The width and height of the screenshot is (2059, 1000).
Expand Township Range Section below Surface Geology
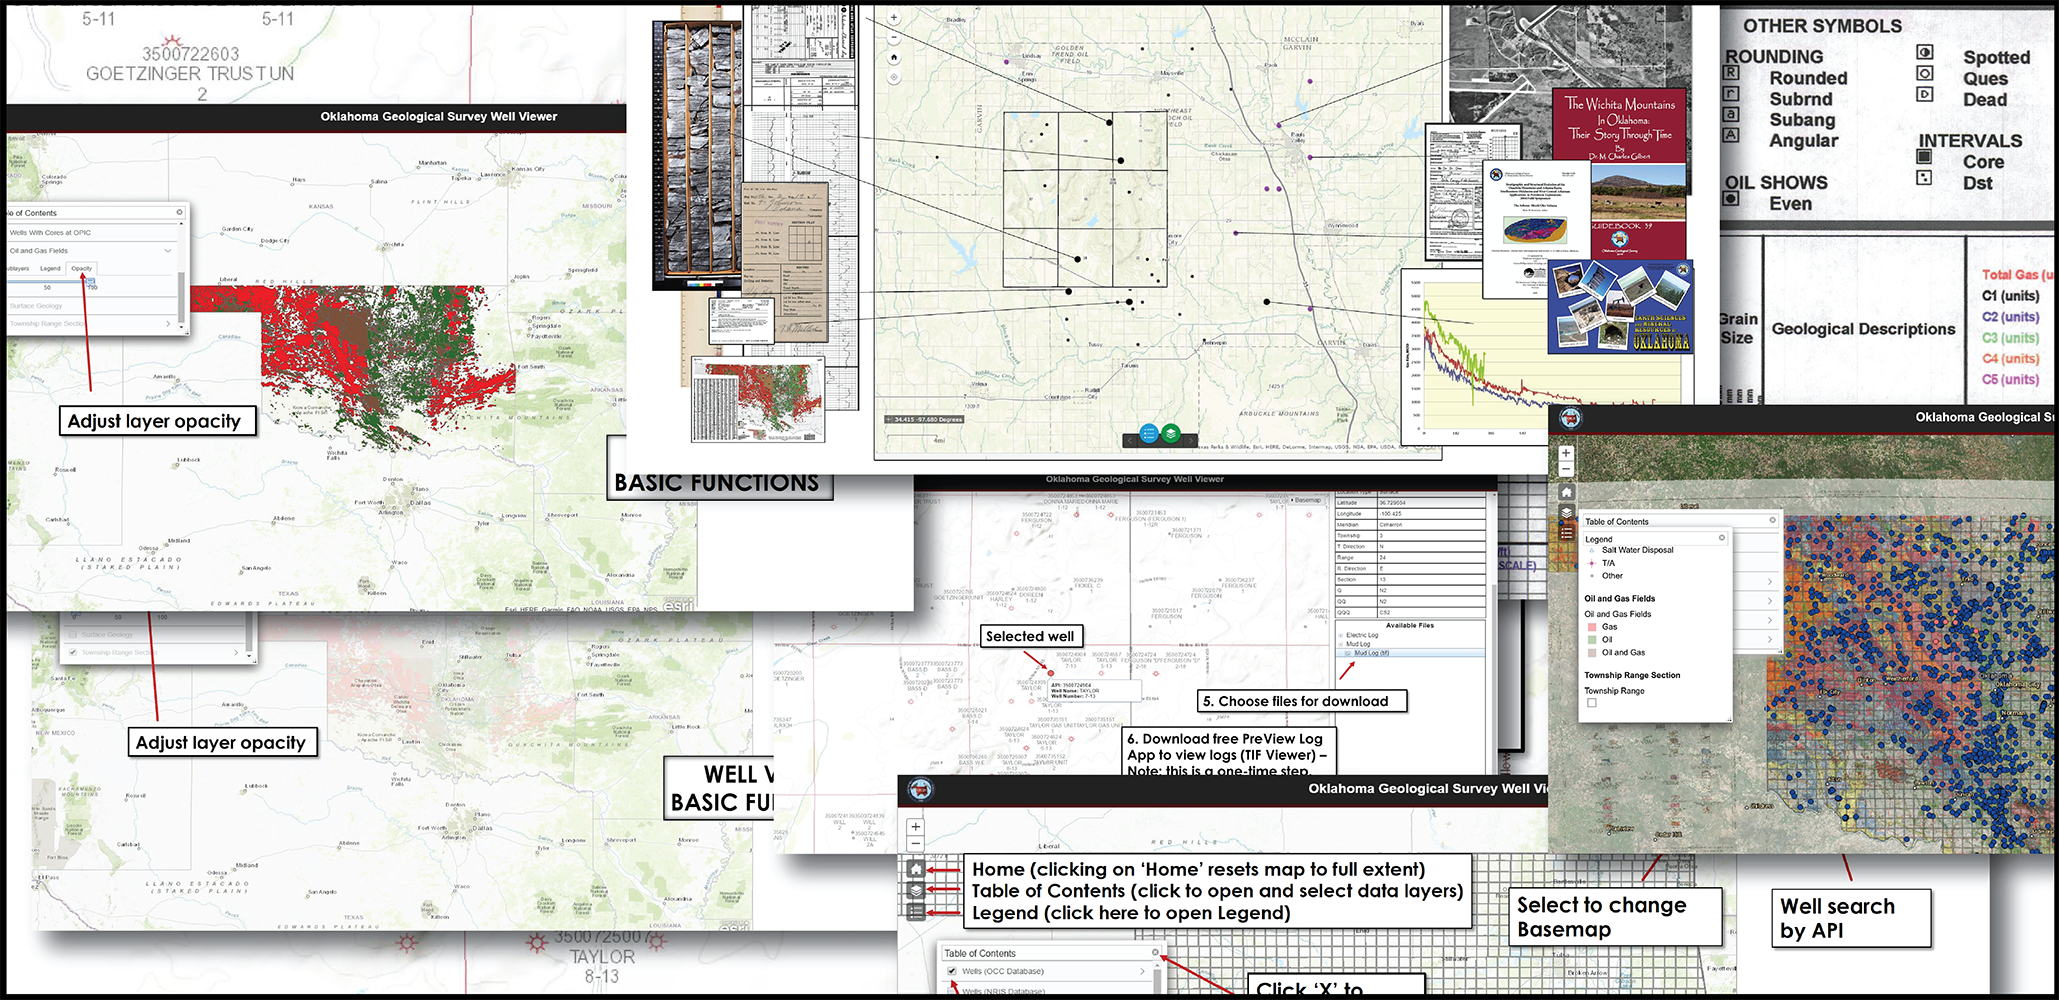click(x=168, y=324)
